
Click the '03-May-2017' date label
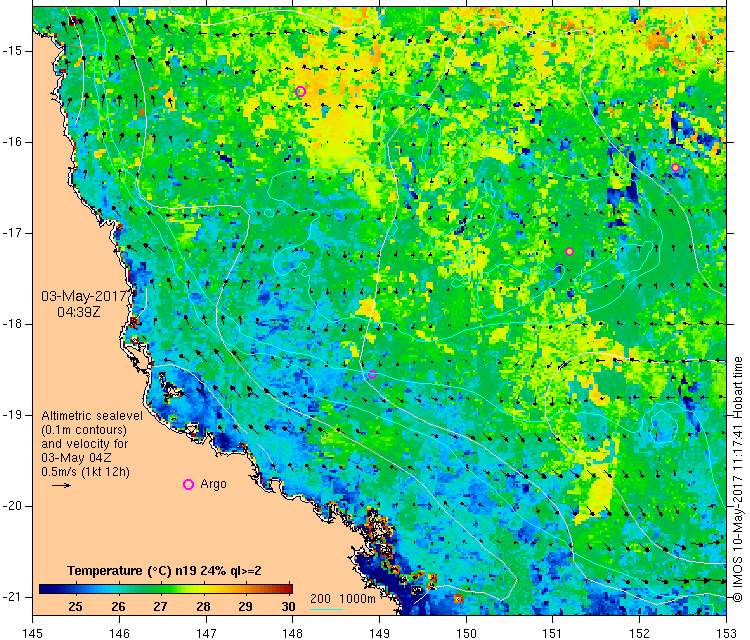pyautogui.click(x=84, y=296)
